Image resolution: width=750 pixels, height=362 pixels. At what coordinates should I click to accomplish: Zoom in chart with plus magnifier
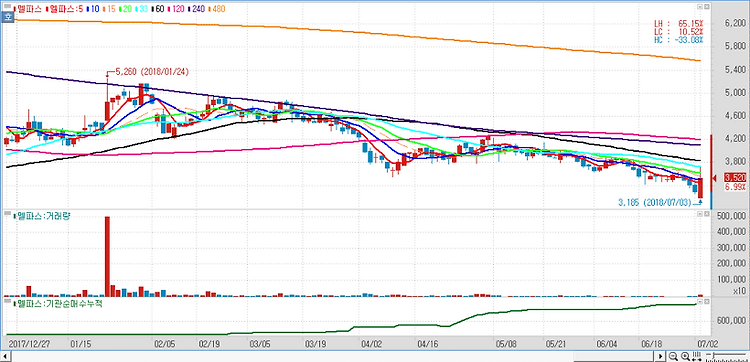pyautogui.click(x=685, y=356)
